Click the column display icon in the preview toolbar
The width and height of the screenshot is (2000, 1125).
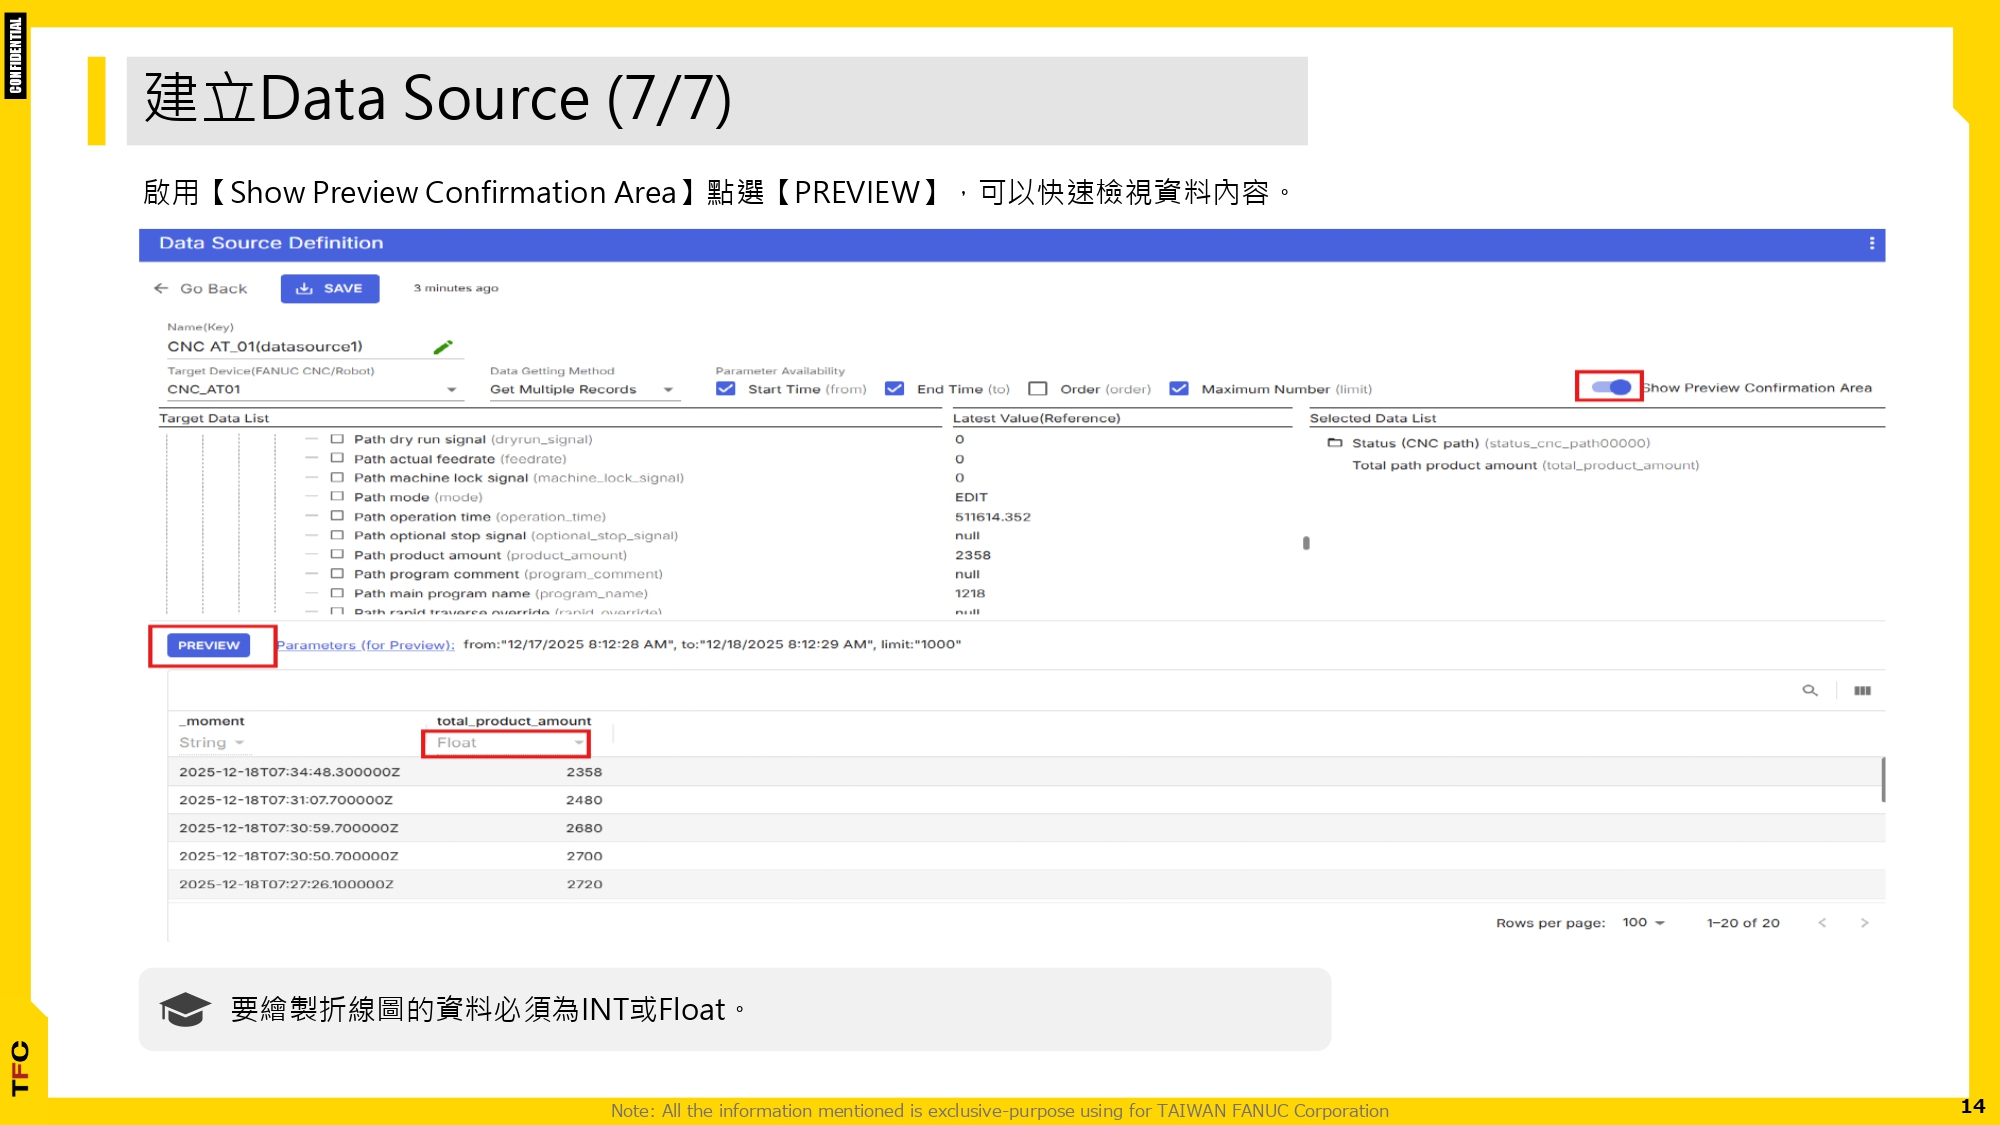pyautogui.click(x=1862, y=690)
